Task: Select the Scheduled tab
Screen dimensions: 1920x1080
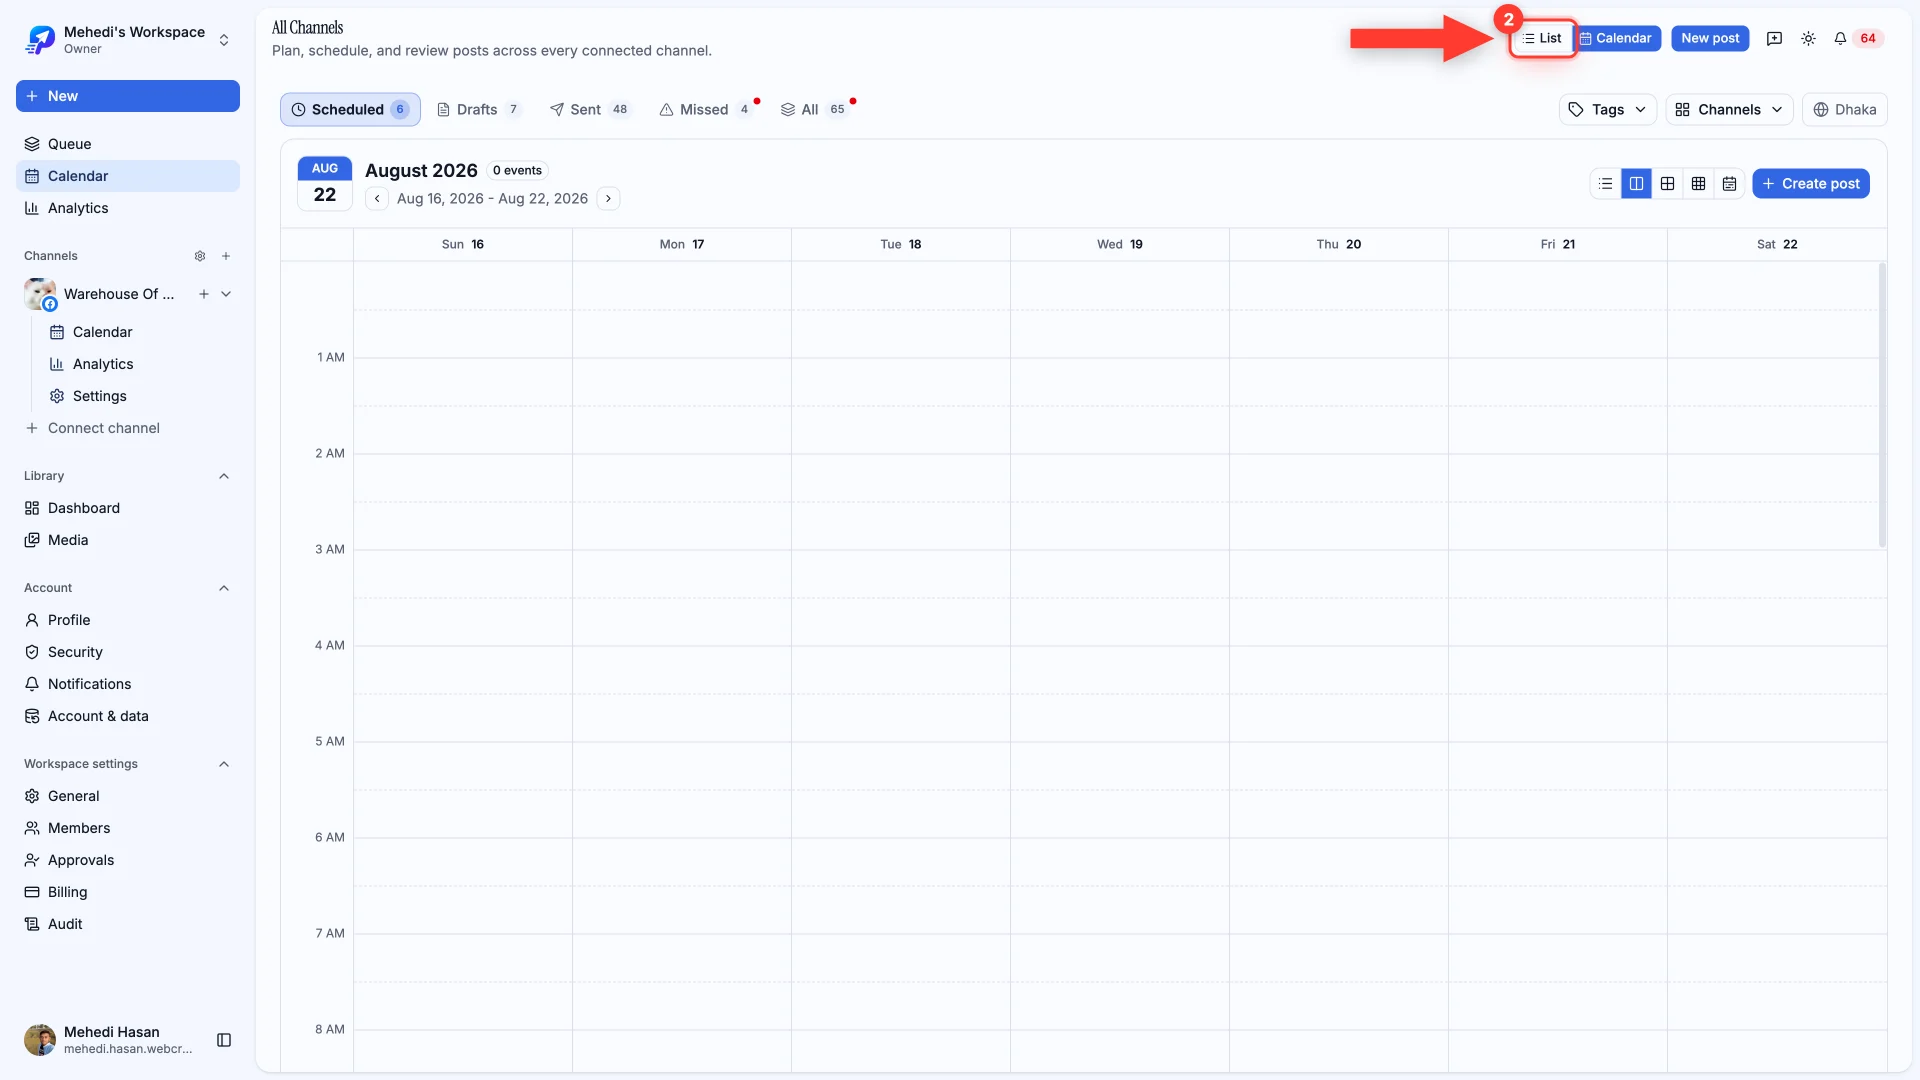Action: (350, 110)
